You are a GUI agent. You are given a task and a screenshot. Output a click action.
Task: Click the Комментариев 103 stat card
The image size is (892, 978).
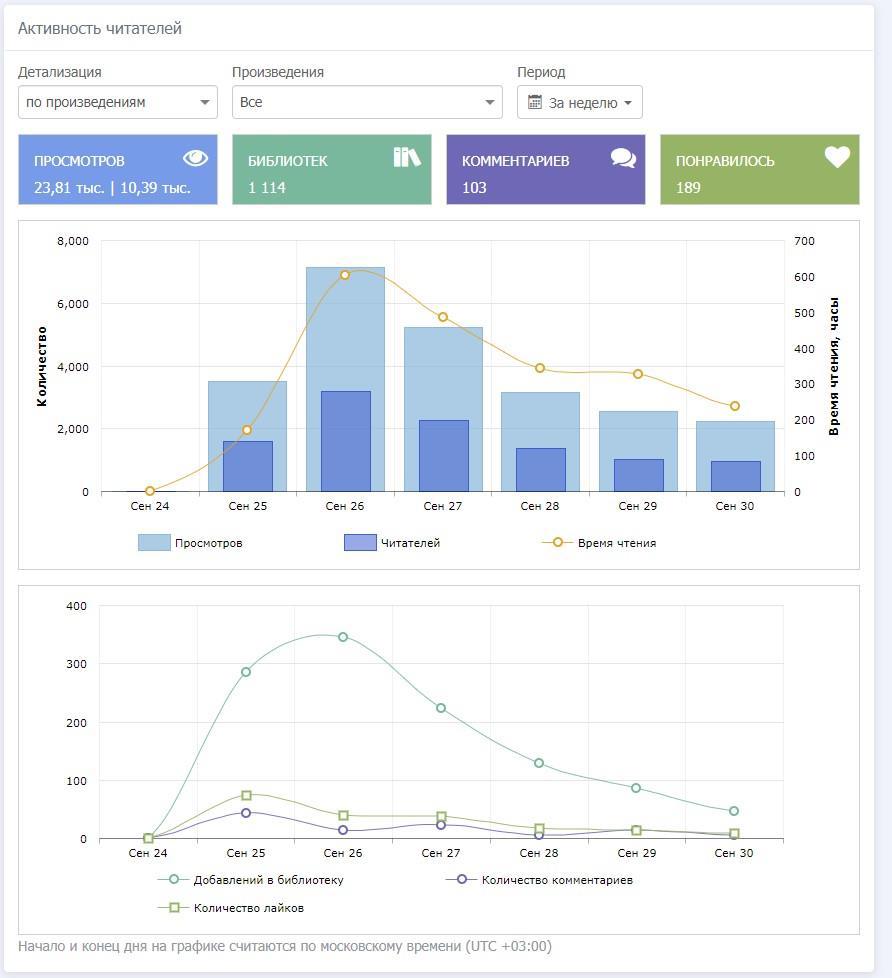pos(545,170)
